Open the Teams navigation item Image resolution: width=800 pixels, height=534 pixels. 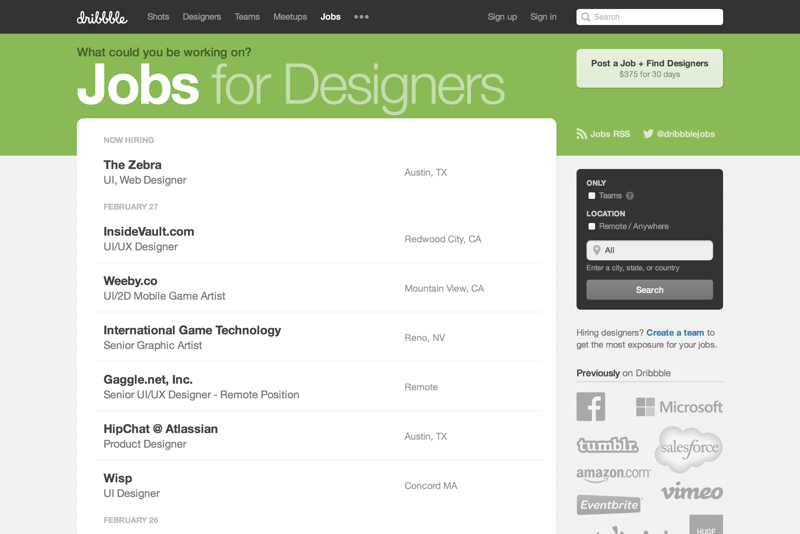click(x=247, y=17)
